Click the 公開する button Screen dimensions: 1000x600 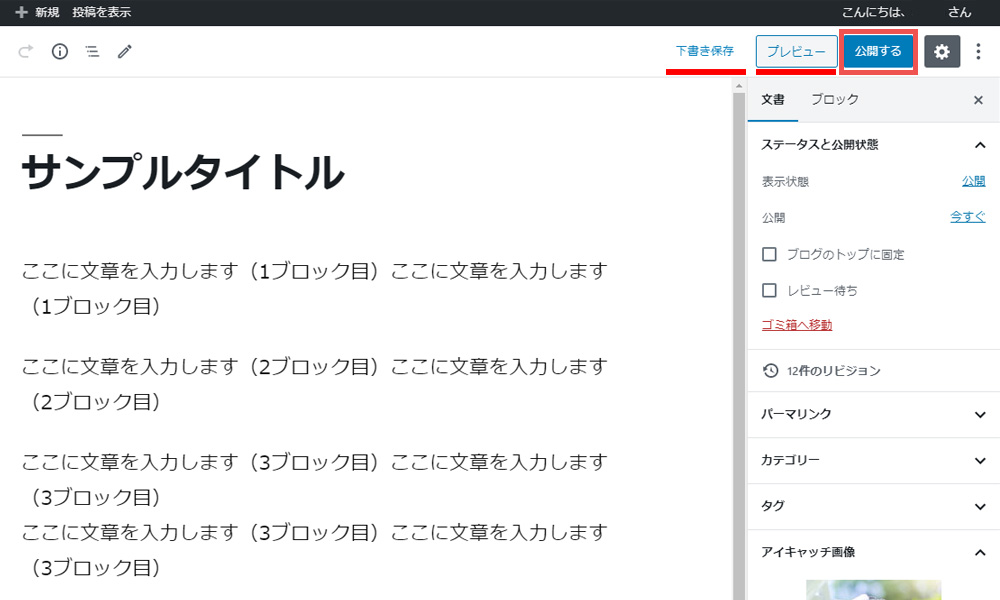878,51
